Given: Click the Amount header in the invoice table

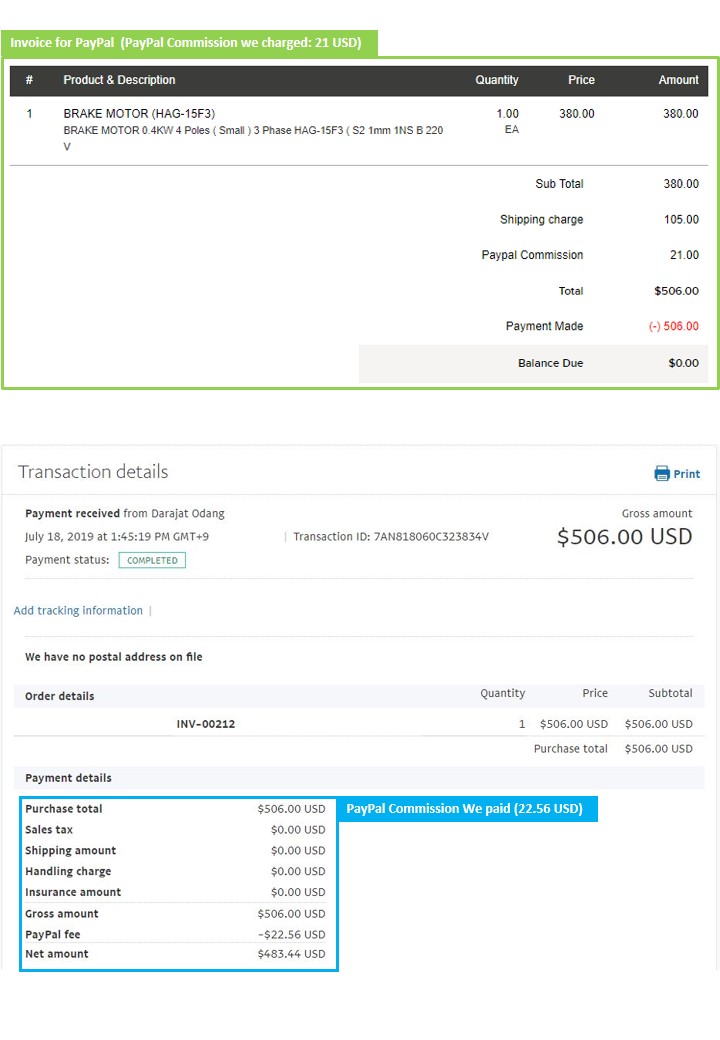Looking at the screenshot, I should [x=678, y=80].
